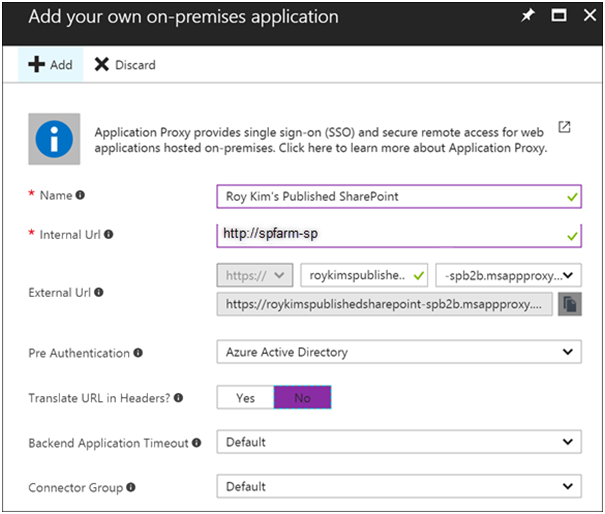Open the Pre Authentication dropdown
The width and height of the screenshot is (605, 514).
point(399,352)
